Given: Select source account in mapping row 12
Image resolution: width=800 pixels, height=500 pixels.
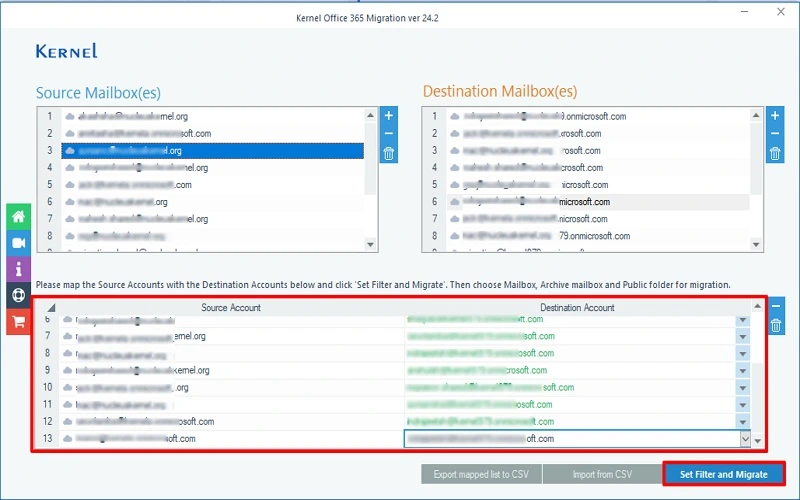Looking at the screenshot, I should [x=232, y=422].
